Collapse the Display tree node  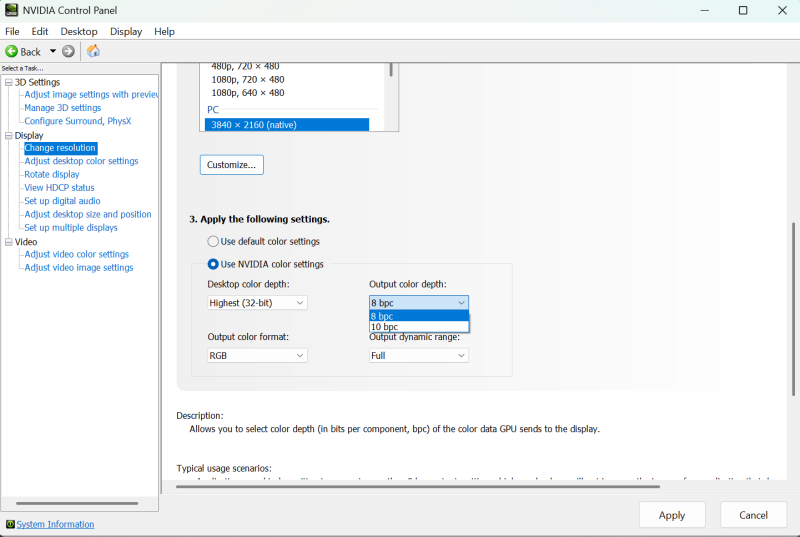point(8,136)
